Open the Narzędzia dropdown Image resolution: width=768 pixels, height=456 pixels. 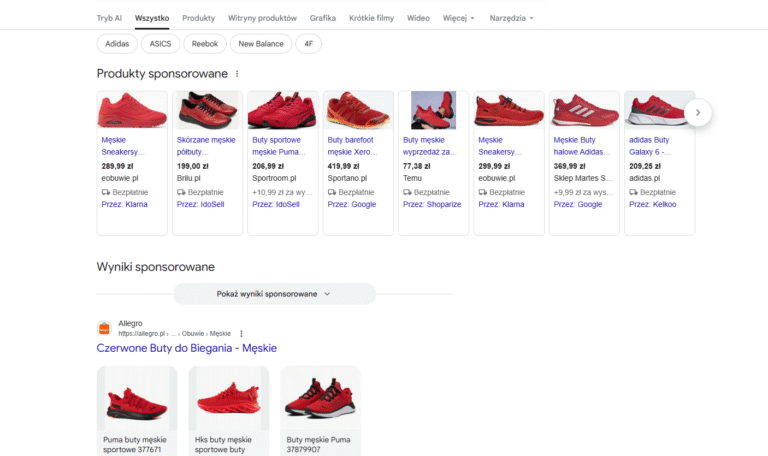511,18
